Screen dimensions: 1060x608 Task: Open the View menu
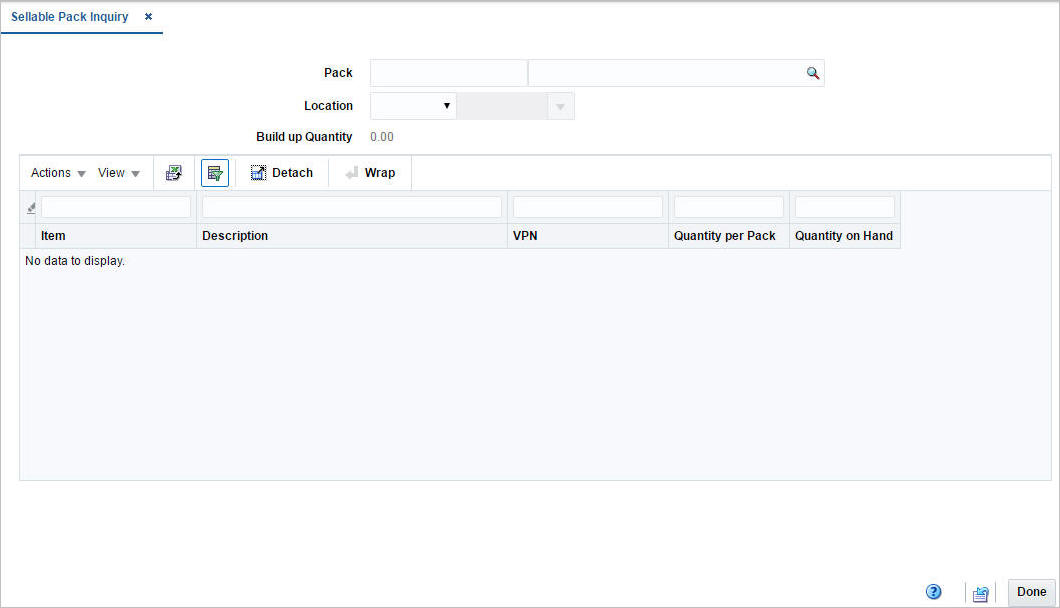(x=113, y=172)
